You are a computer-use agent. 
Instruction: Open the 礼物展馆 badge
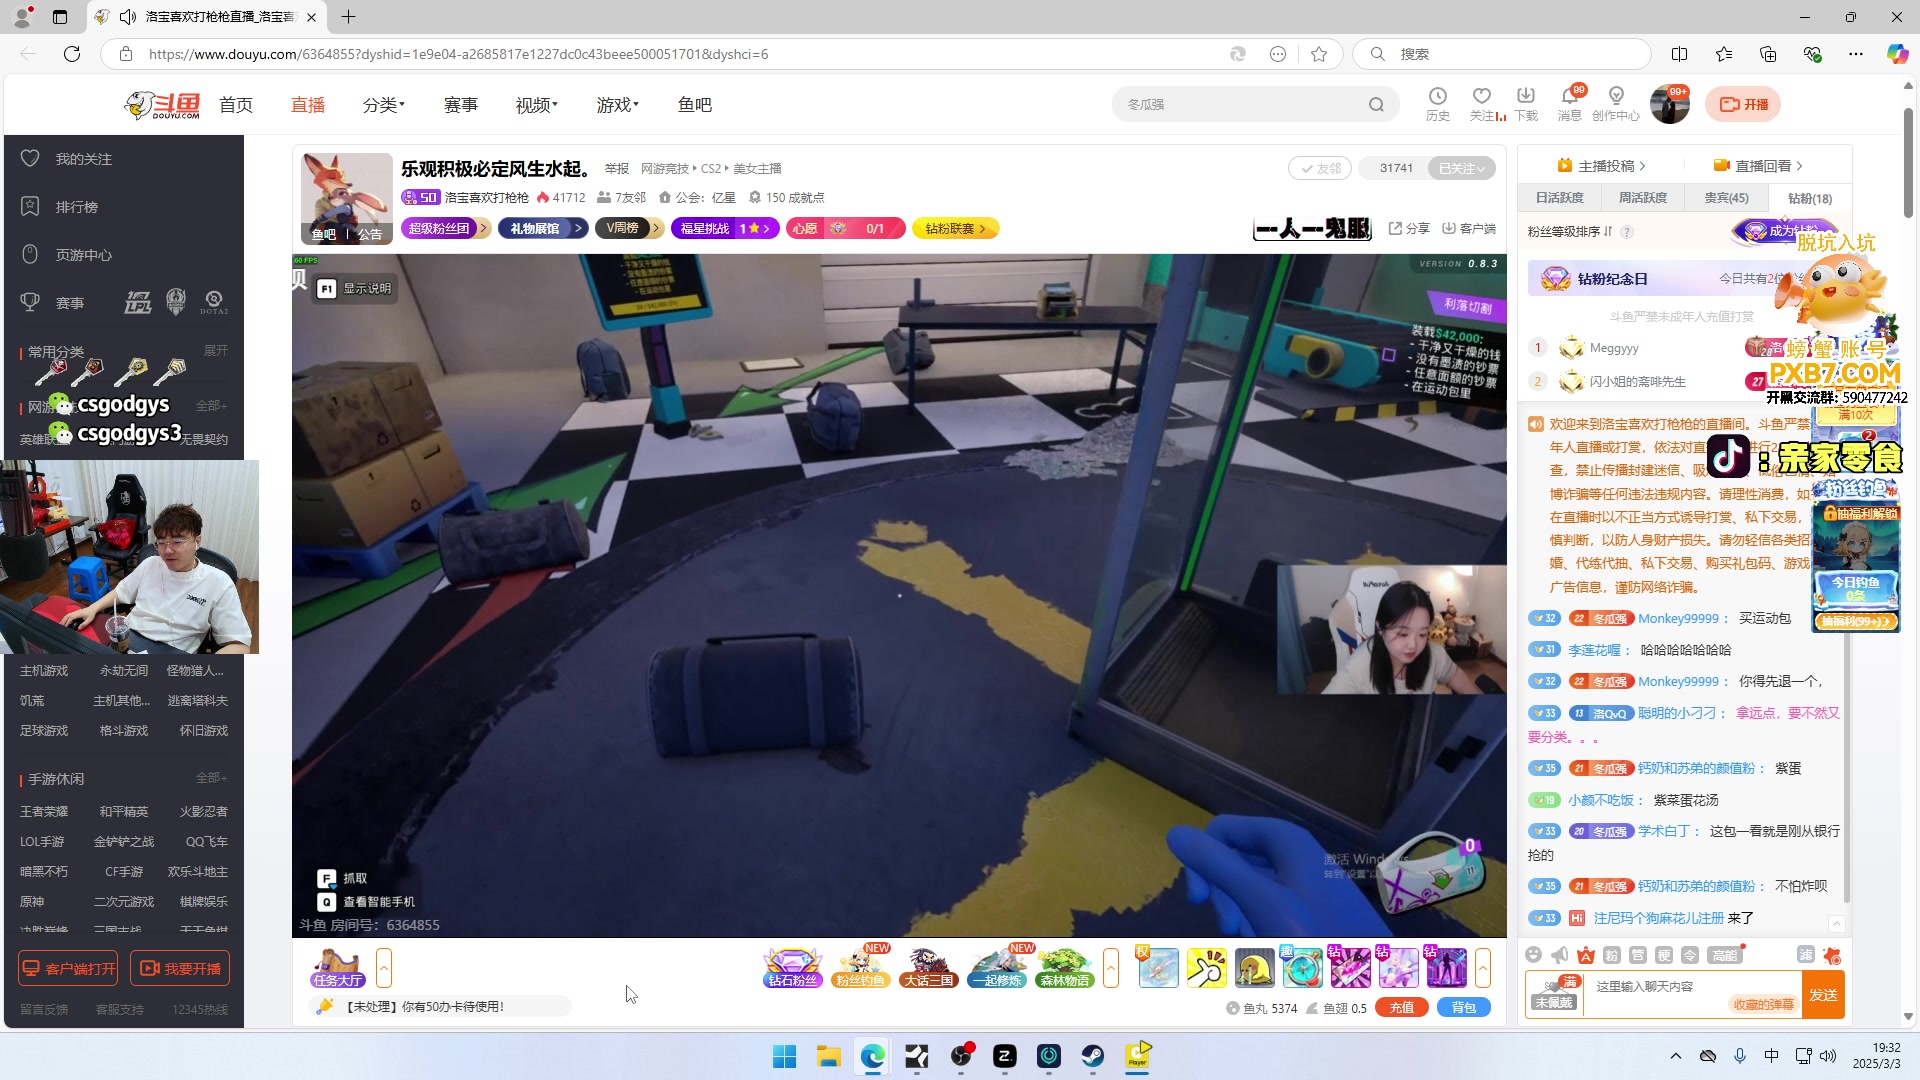pos(543,229)
